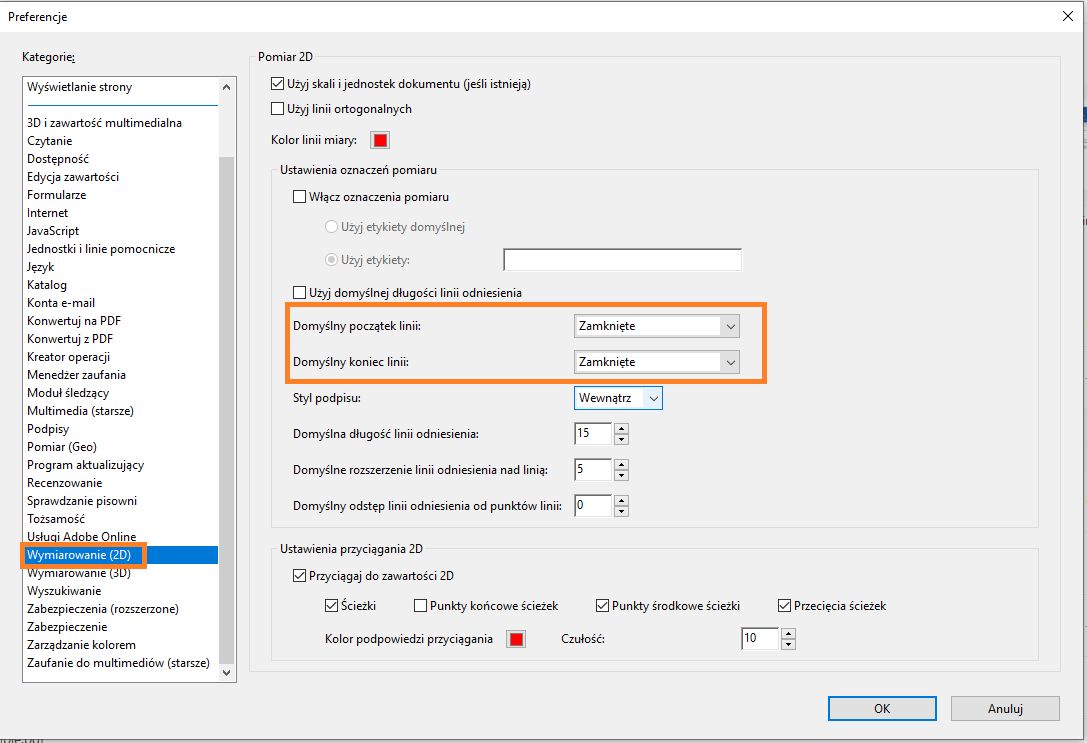Open the snap hint color picker
Screen dimensions: 1087x743
point(515,638)
